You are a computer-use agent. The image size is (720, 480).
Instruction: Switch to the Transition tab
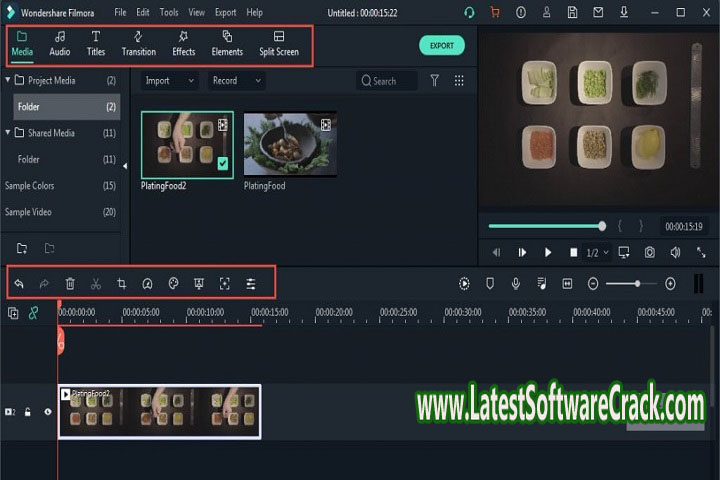(x=138, y=44)
